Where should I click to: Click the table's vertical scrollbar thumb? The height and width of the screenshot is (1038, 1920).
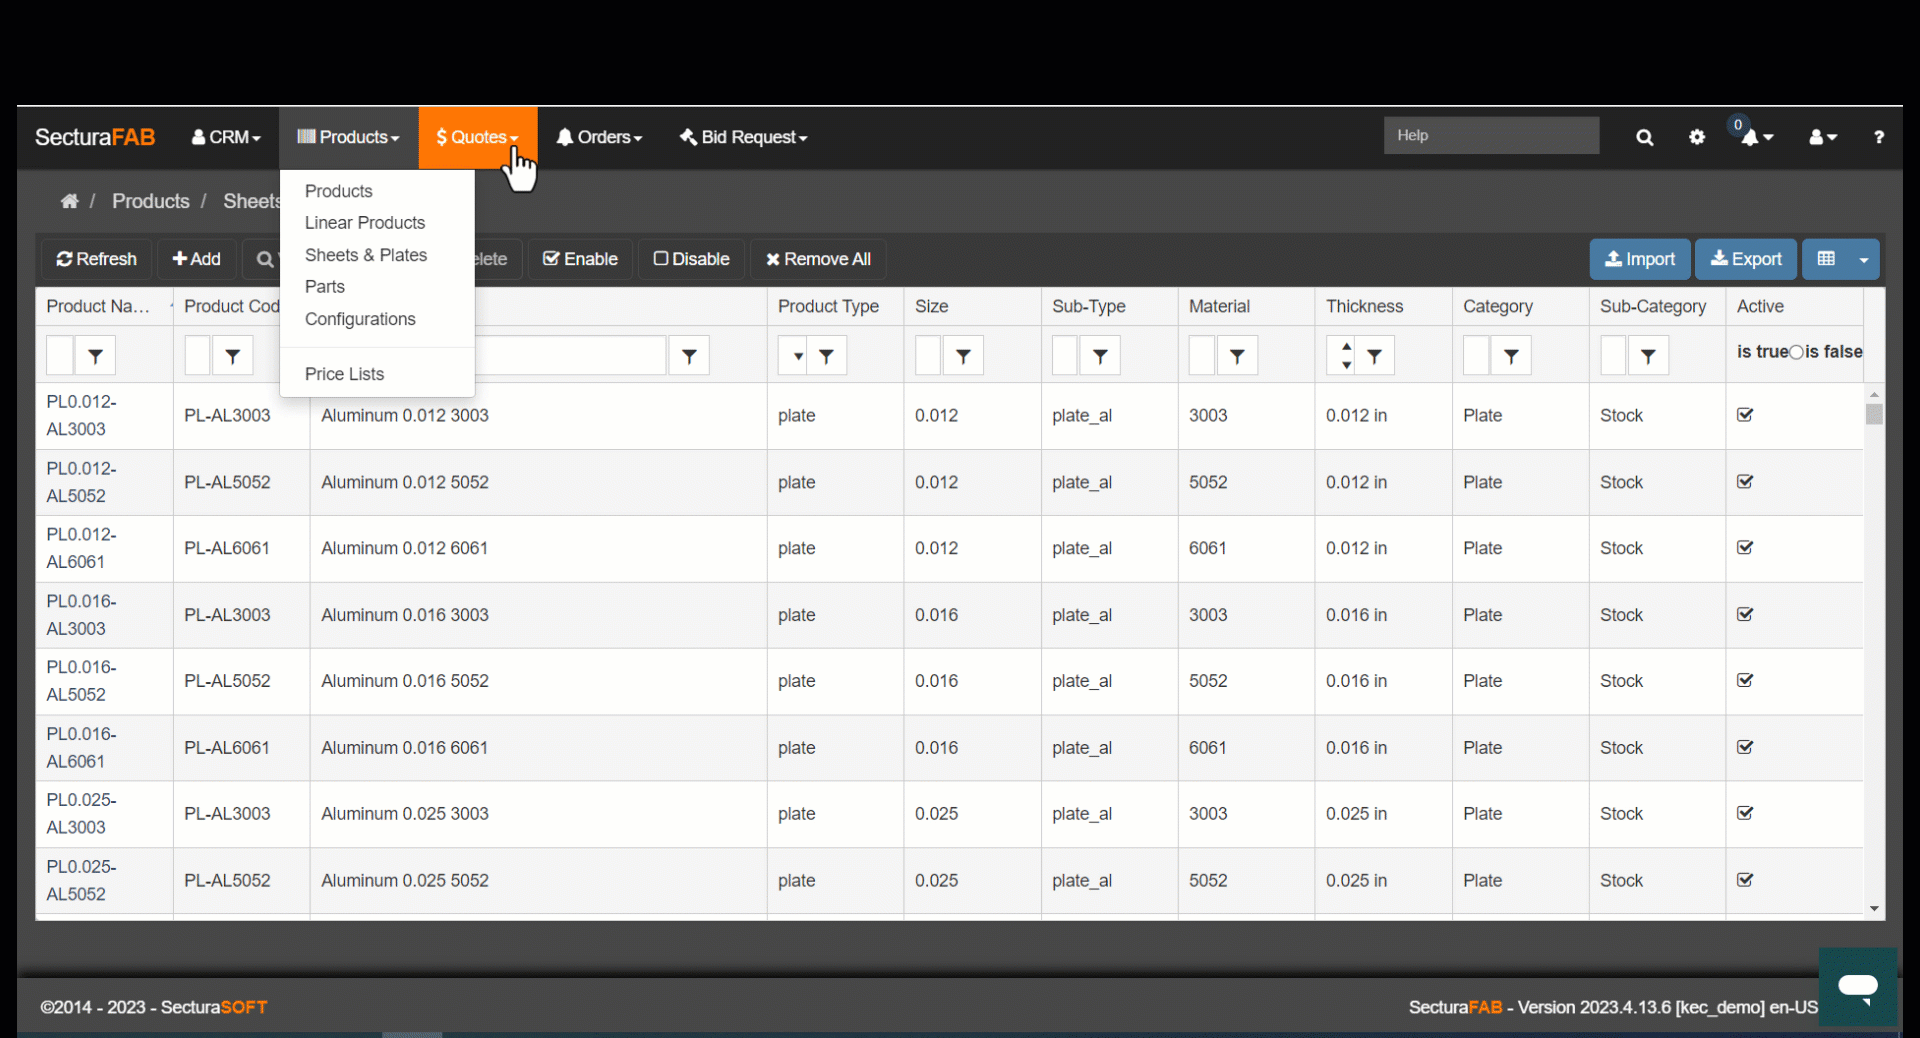[1874, 414]
